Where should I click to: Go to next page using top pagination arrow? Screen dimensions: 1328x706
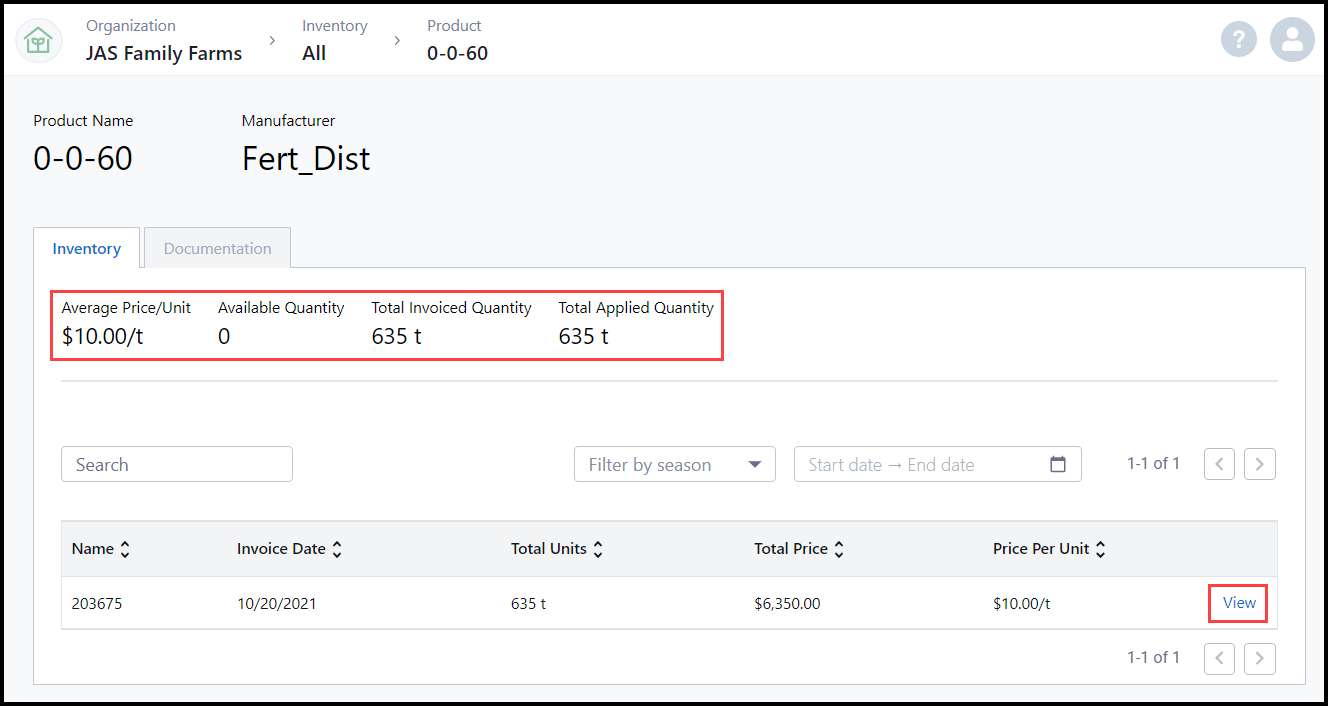pos(1260,464)
